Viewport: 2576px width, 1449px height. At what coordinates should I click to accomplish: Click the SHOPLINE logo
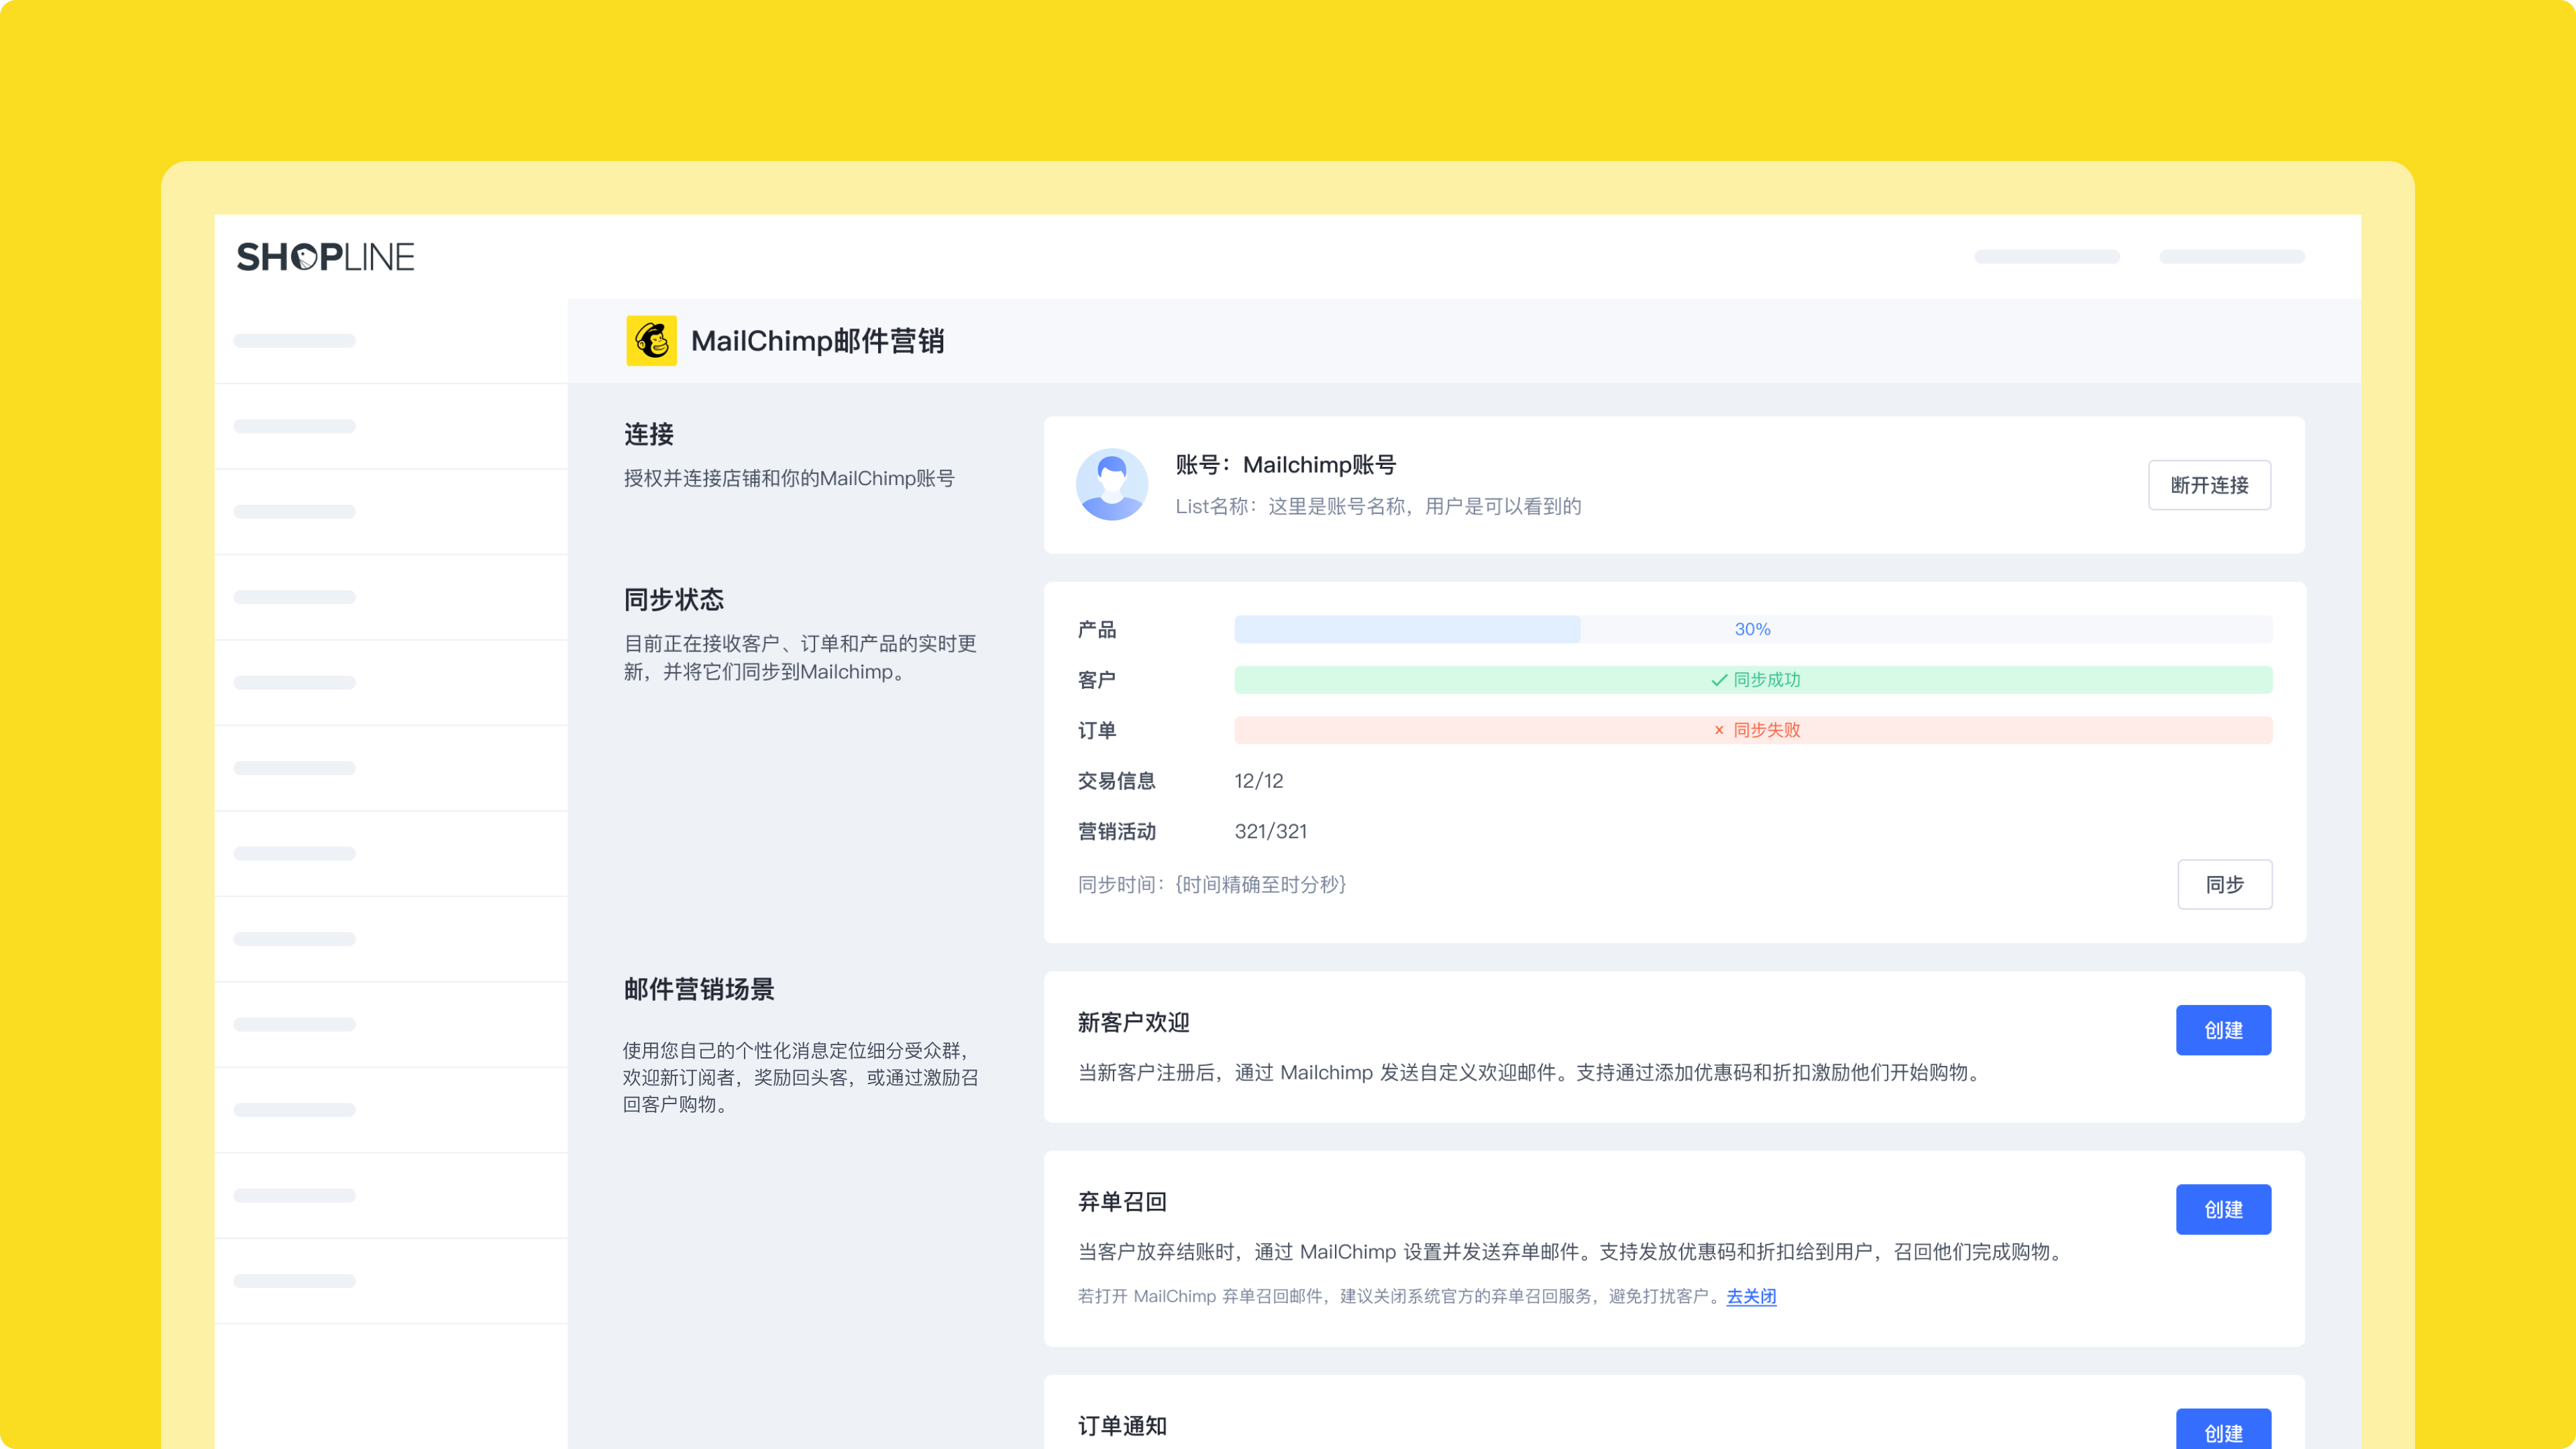pyautogui.click(x=325, y=257)
